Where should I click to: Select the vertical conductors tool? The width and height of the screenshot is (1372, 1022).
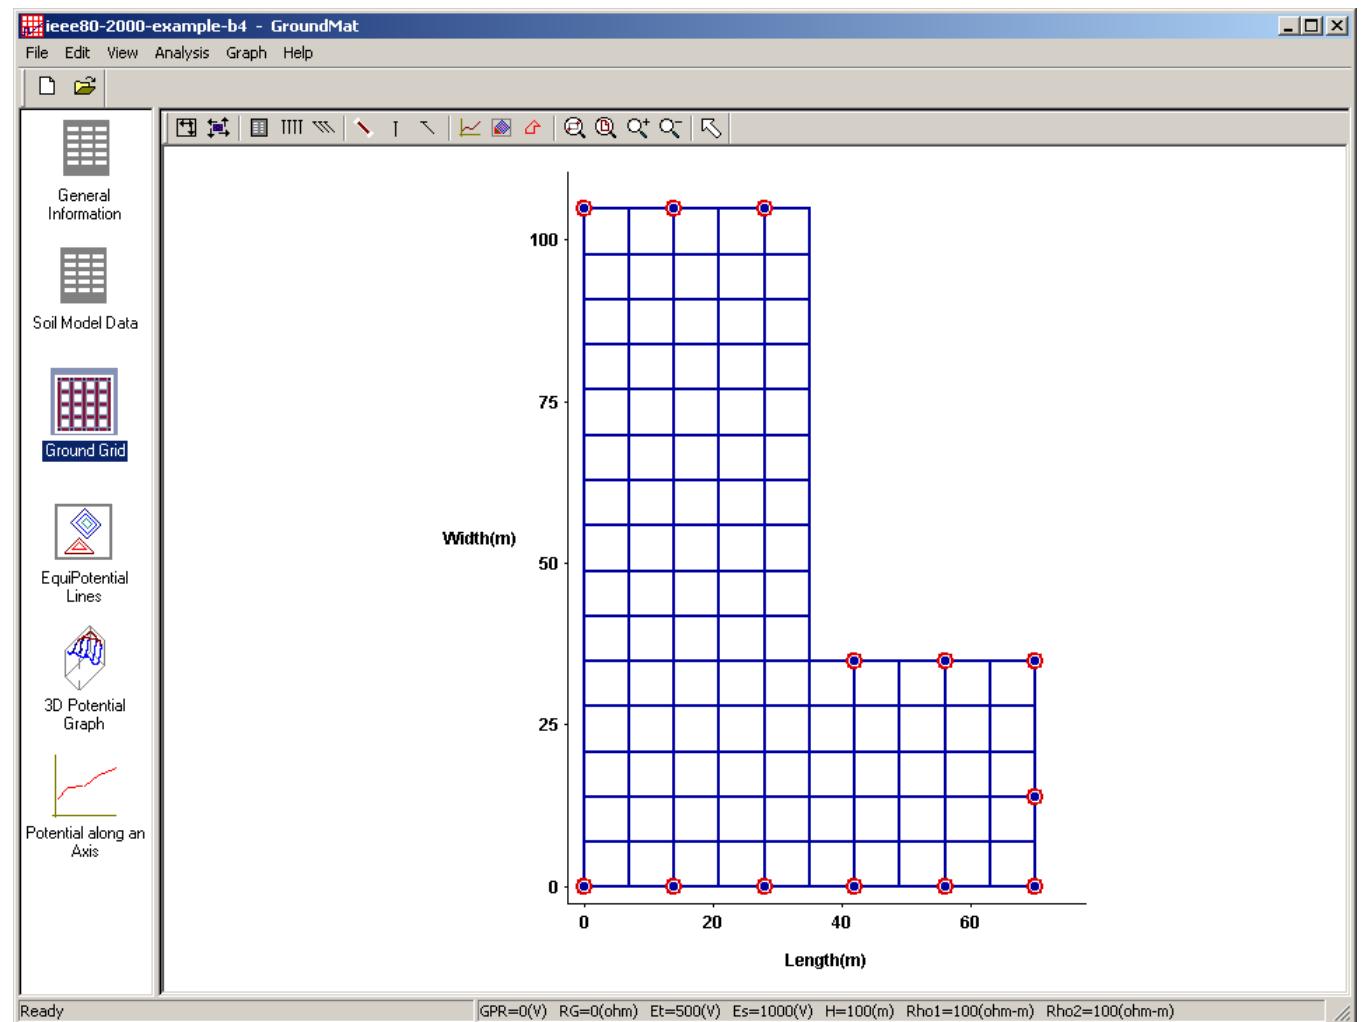pos(291,128)
